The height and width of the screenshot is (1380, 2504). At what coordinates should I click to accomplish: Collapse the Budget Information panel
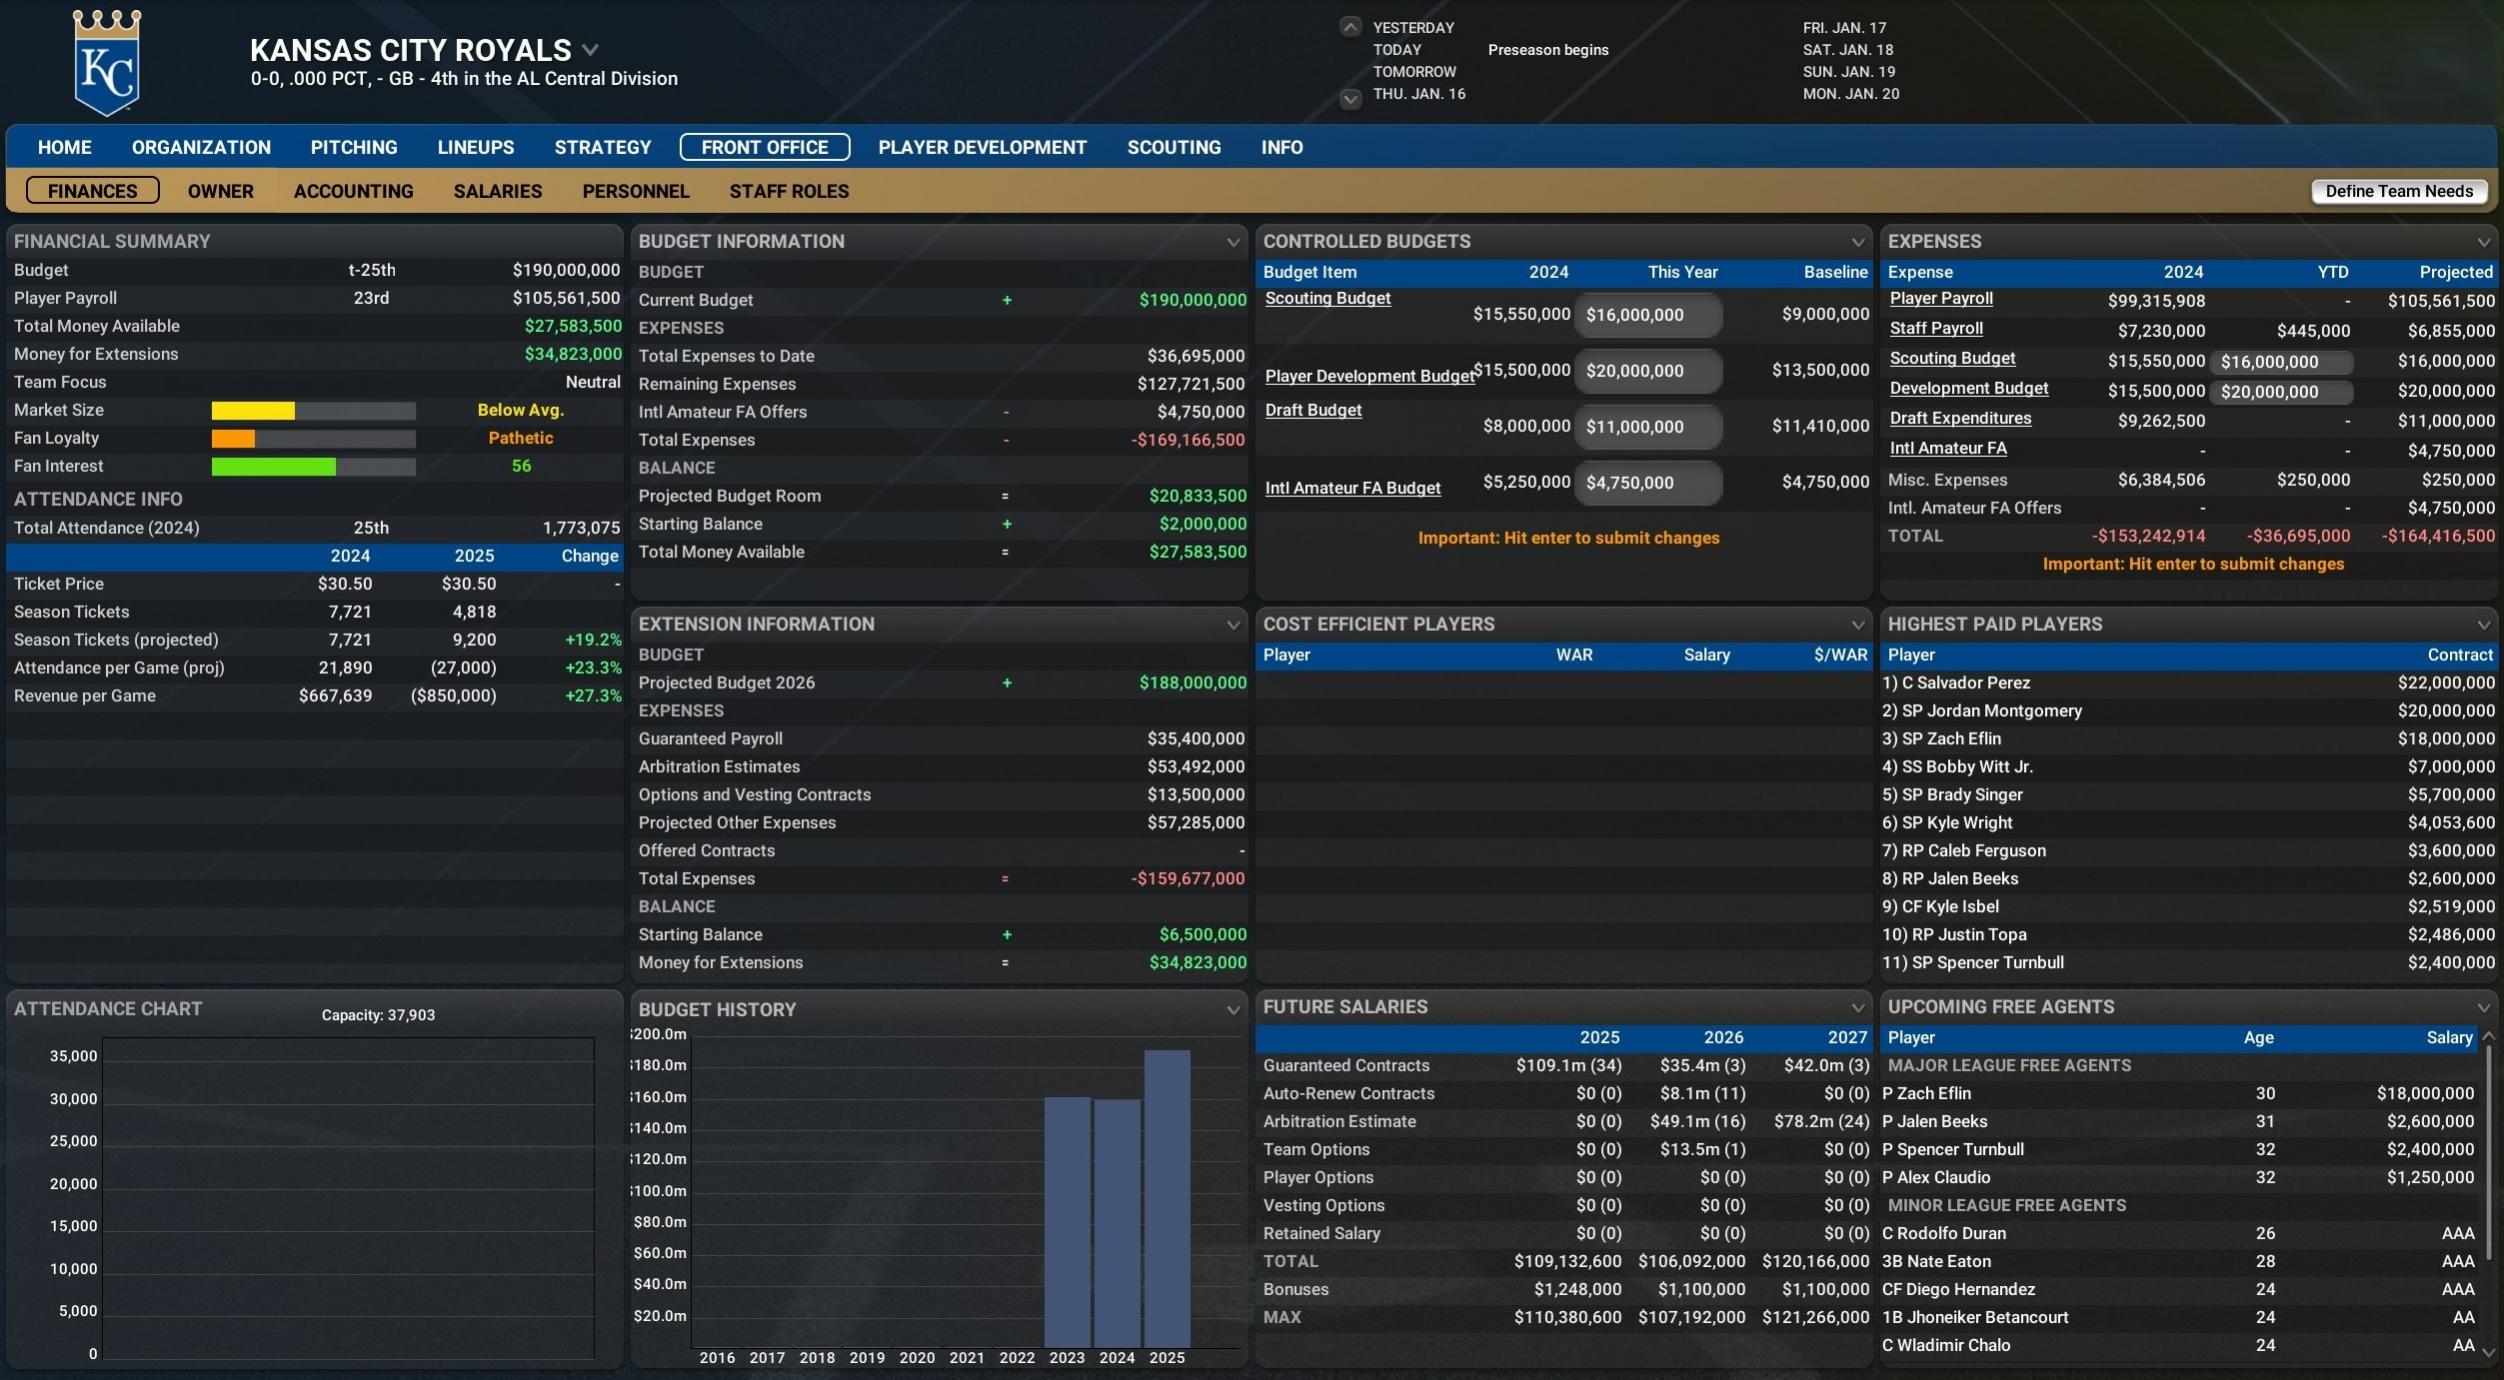[x=1234, y=241]
